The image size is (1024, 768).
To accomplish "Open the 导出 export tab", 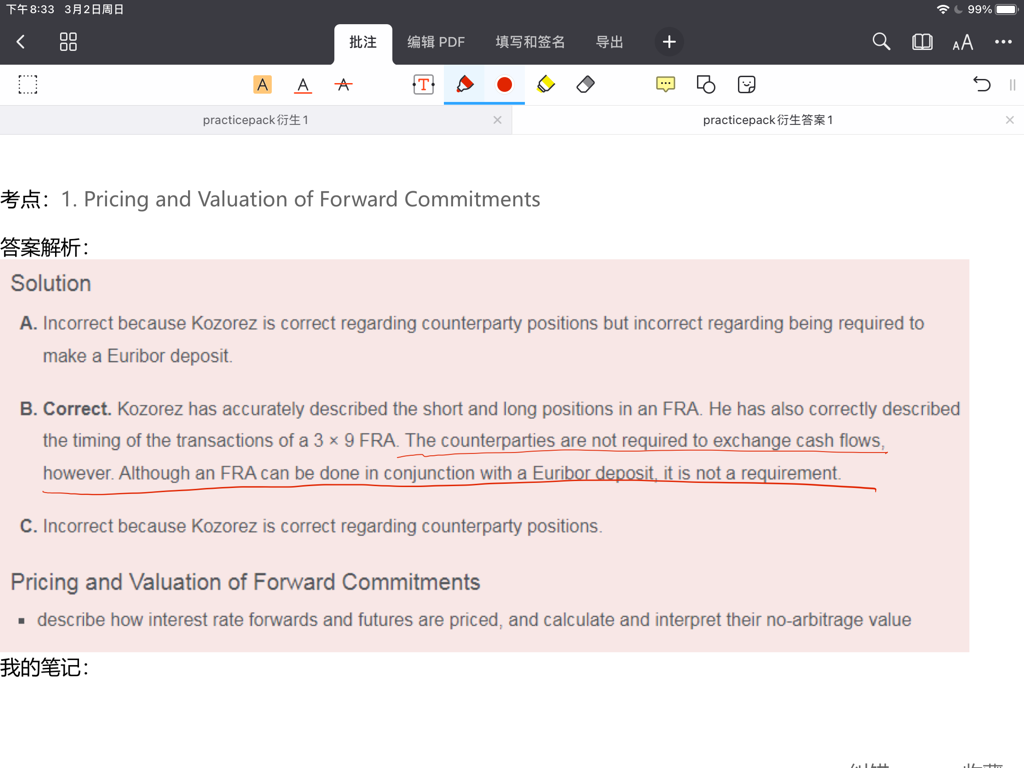I will [609, 42].
